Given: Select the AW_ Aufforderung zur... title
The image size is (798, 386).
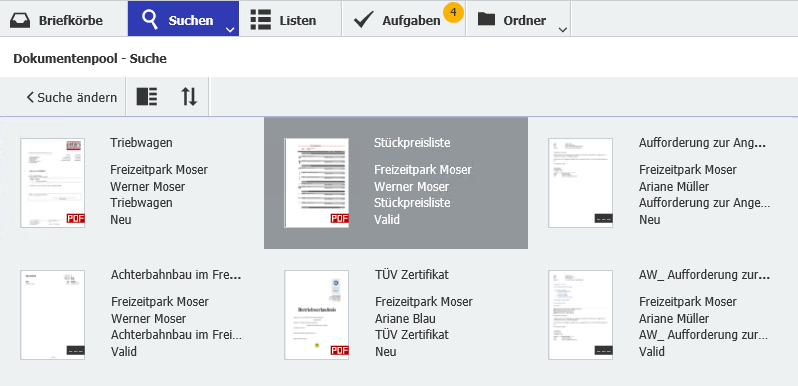Looking at the screenshot, I should tap(704, 275).
